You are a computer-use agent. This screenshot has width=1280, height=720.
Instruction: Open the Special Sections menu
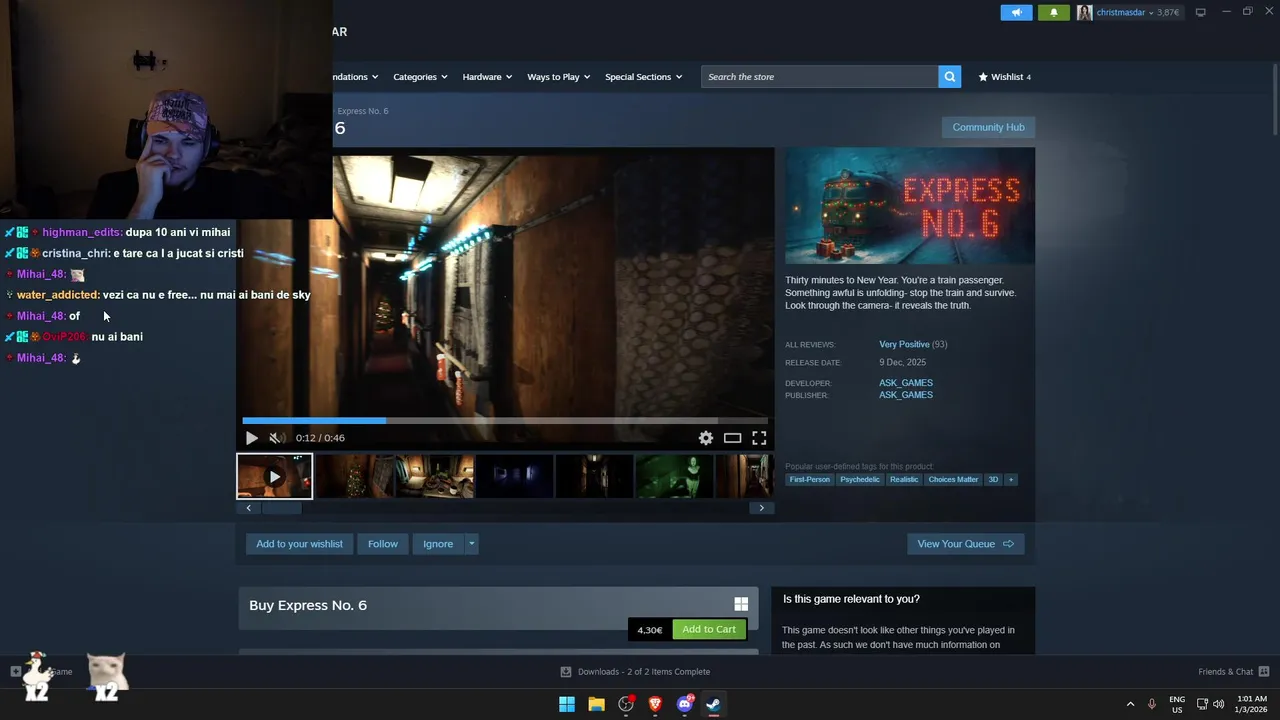point(643,77)
